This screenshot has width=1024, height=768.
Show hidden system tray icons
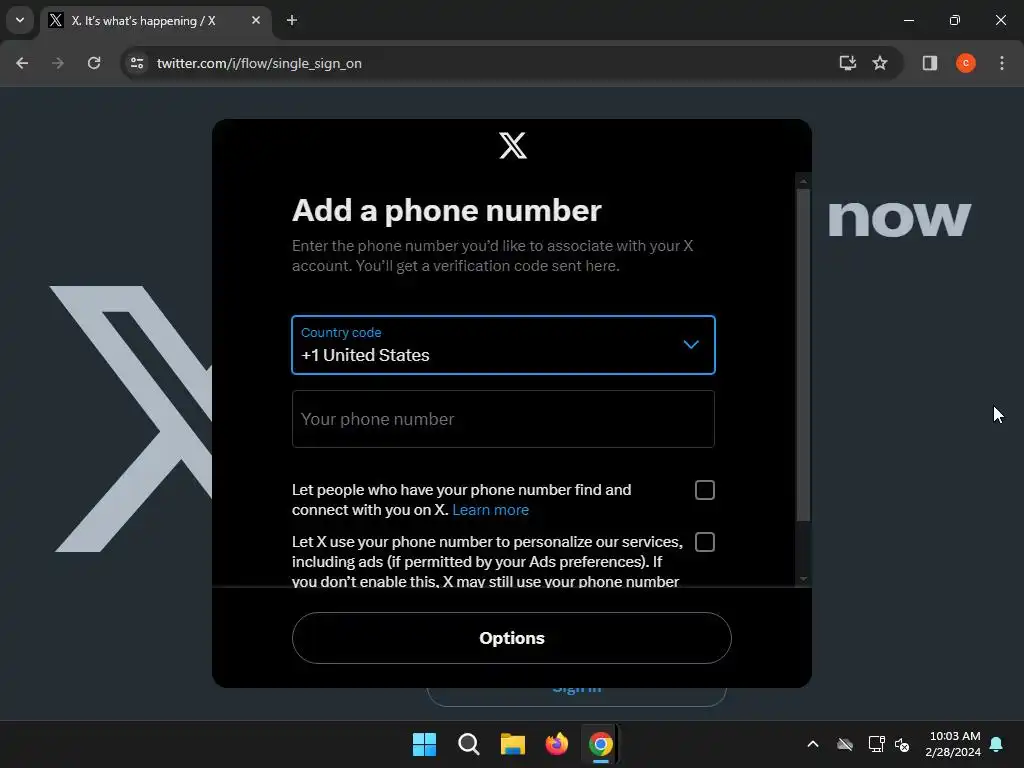click(x=813, y=744)
